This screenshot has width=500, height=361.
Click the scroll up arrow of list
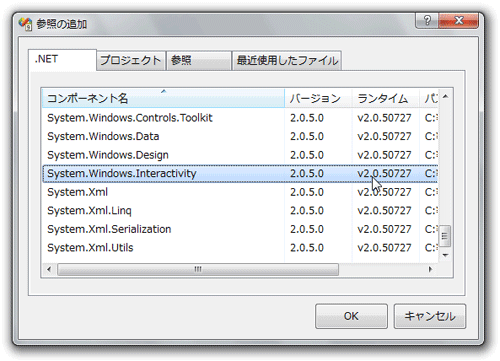[445, 97]
